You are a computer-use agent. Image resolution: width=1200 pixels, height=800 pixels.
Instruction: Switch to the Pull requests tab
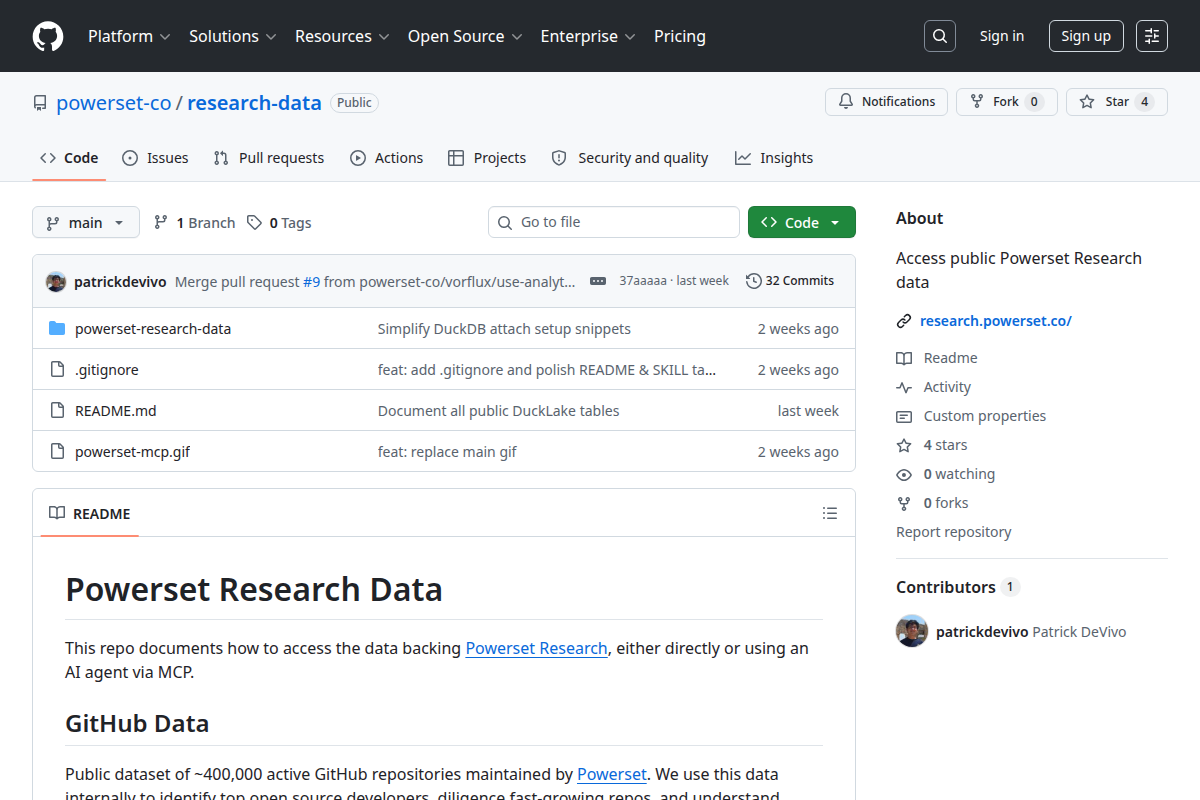pyautogui.click(x=269, y=158)
